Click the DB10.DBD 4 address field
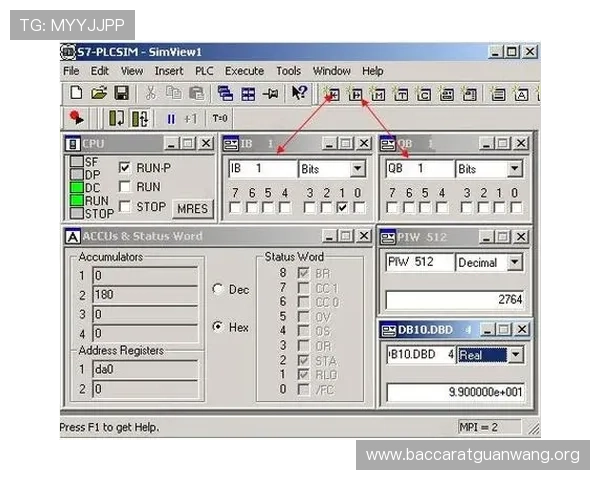The width and height of the screenshot is (600, 480). click(421, 355)
